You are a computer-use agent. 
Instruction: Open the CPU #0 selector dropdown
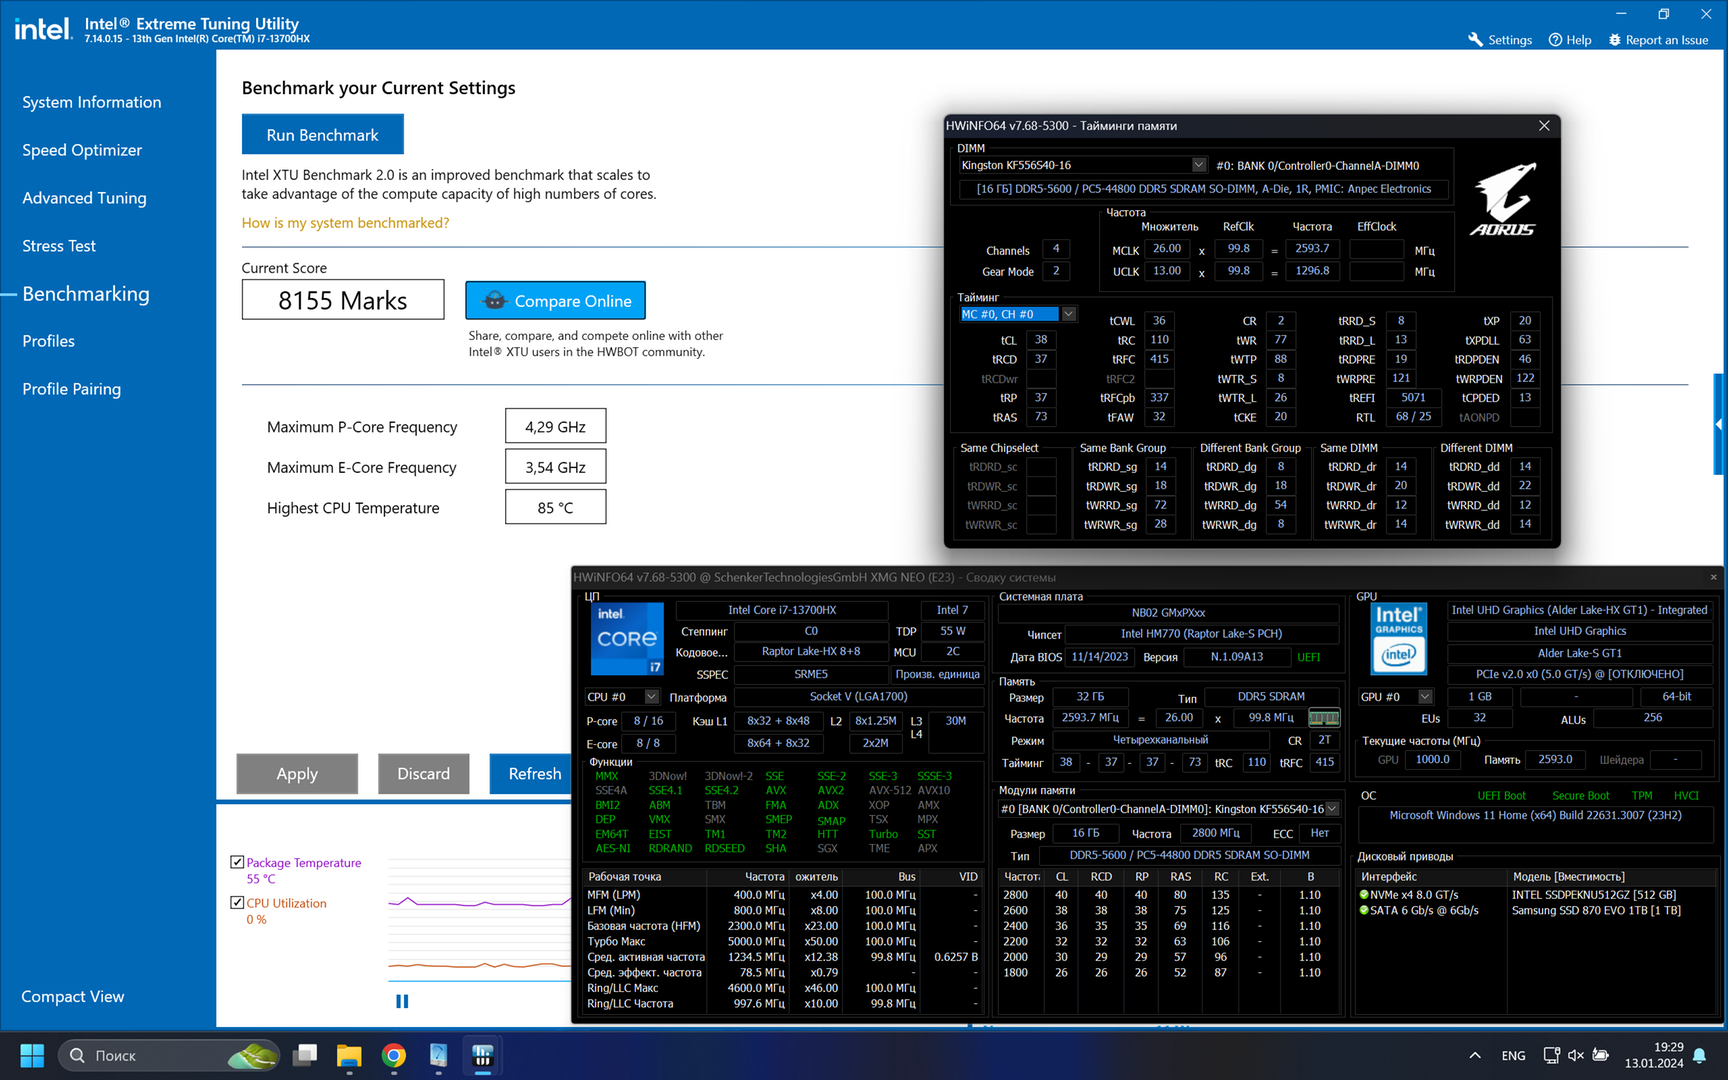point(651,697)
